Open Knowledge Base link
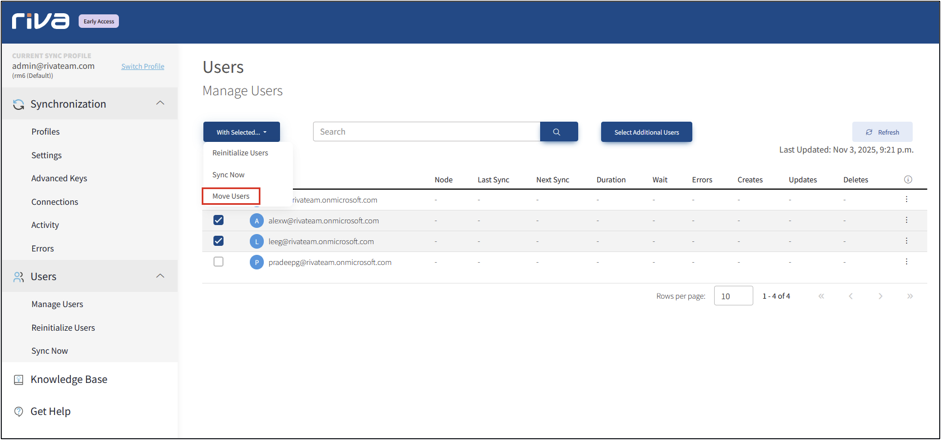Image resolution: width=941 pixels, height=440 pixels. [69, 380]
